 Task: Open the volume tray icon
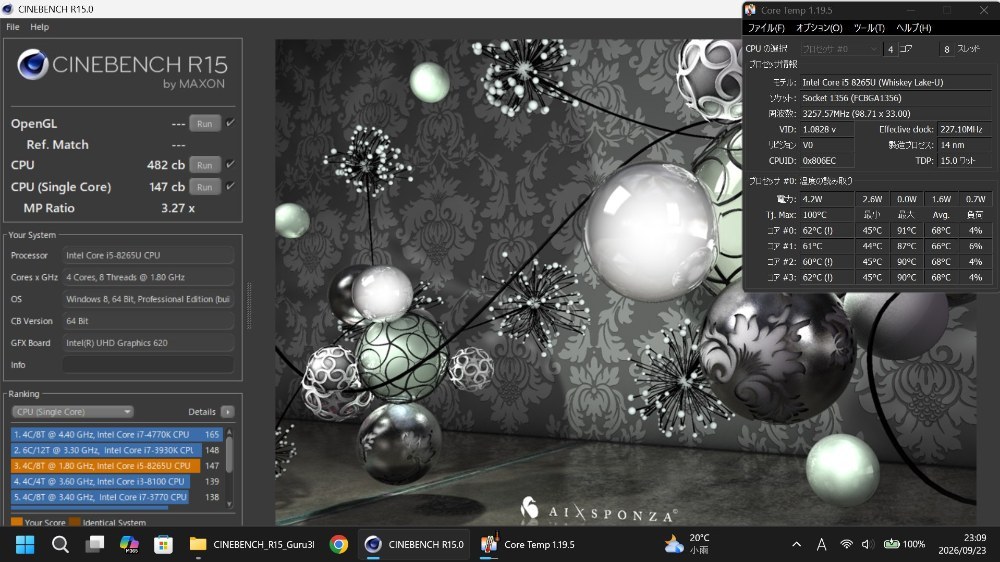[867, 544]
